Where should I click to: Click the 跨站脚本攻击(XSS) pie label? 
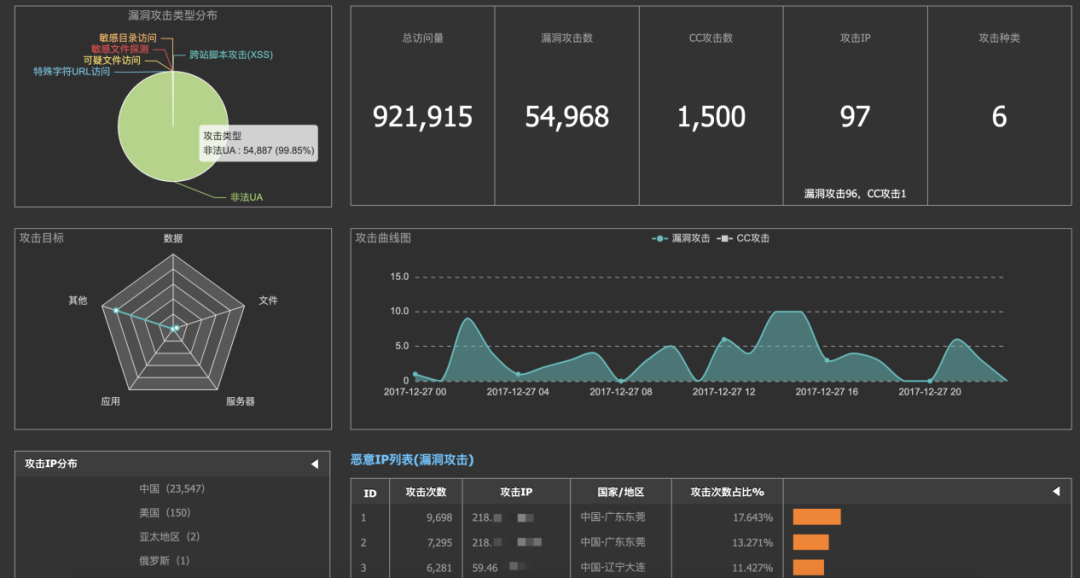pyautogui.click(x=231, y=54)
